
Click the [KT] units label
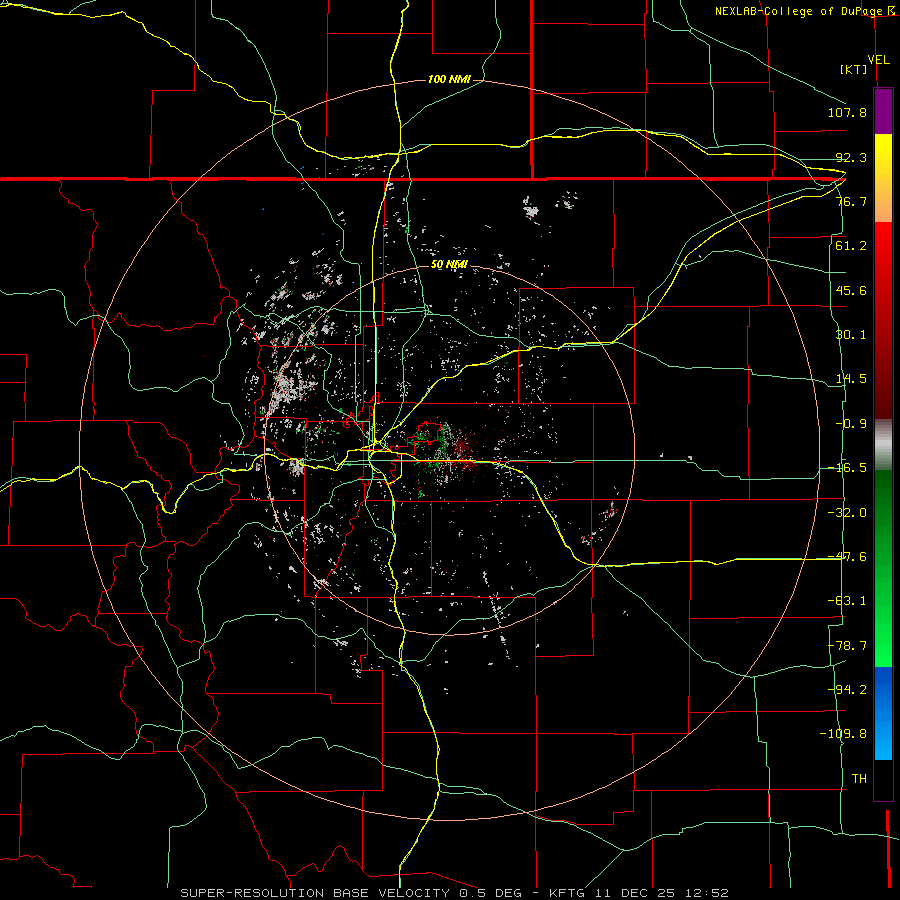(854, 69)
